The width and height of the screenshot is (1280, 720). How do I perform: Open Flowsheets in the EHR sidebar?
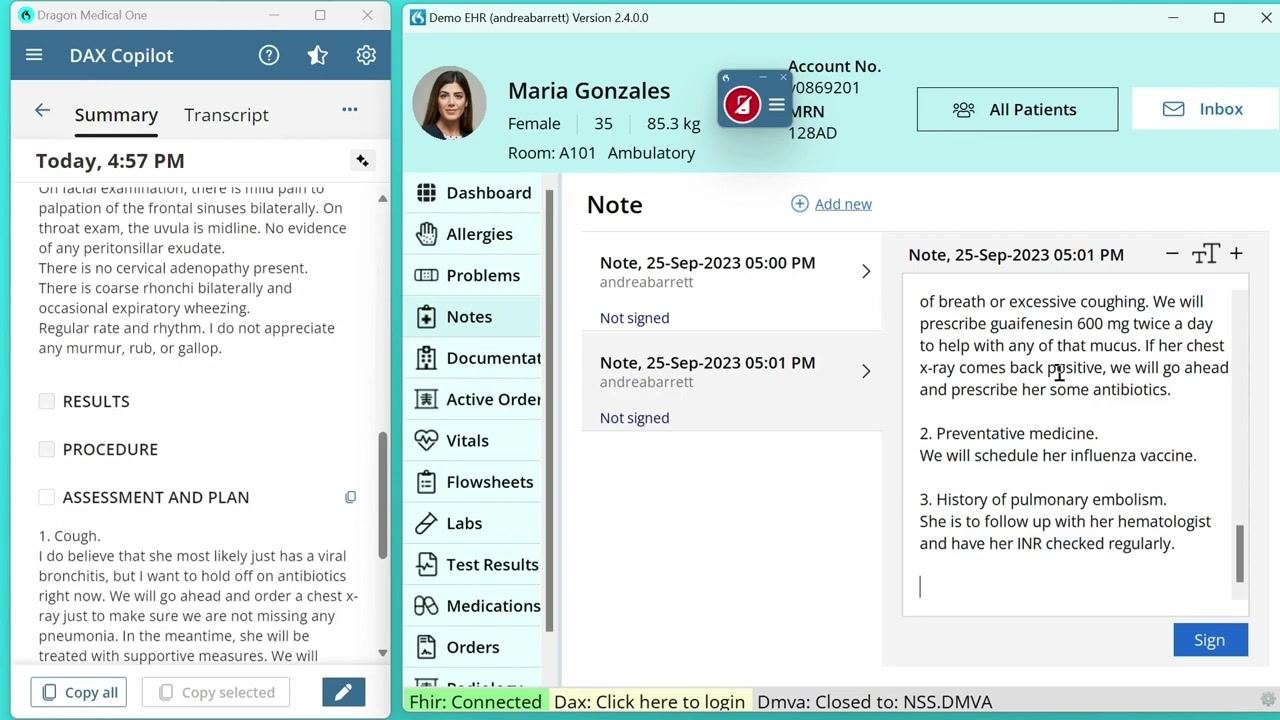(x=474, y=482)
